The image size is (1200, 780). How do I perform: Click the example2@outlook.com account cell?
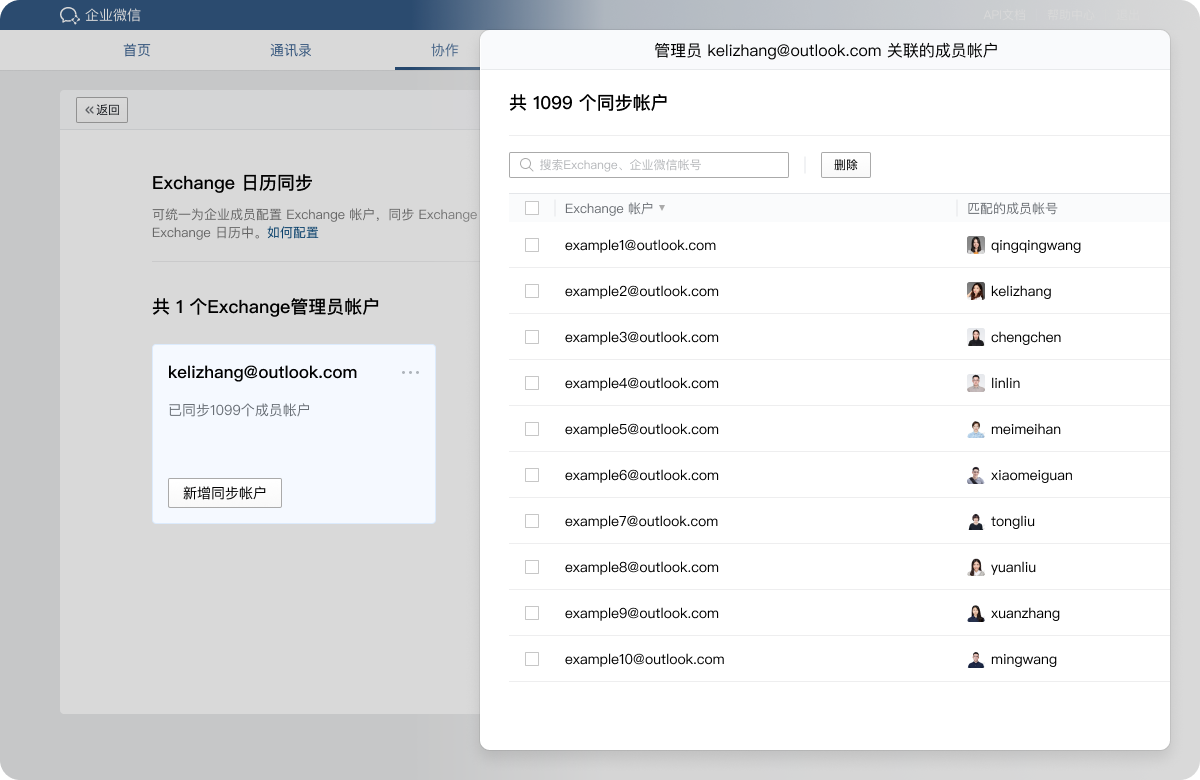642,291
